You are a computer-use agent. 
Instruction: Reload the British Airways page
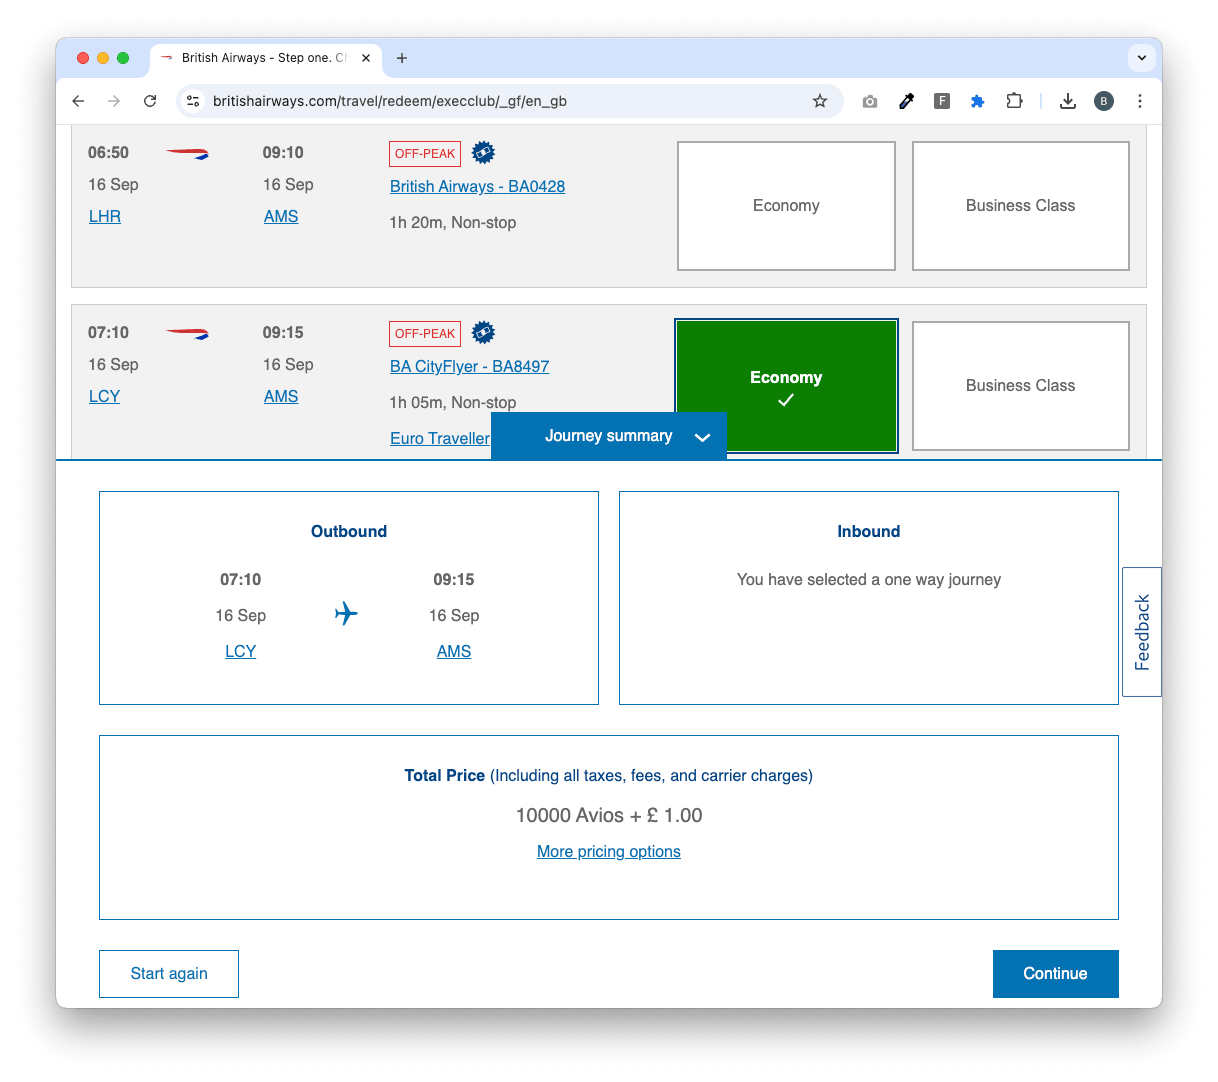tap(150, 101)
